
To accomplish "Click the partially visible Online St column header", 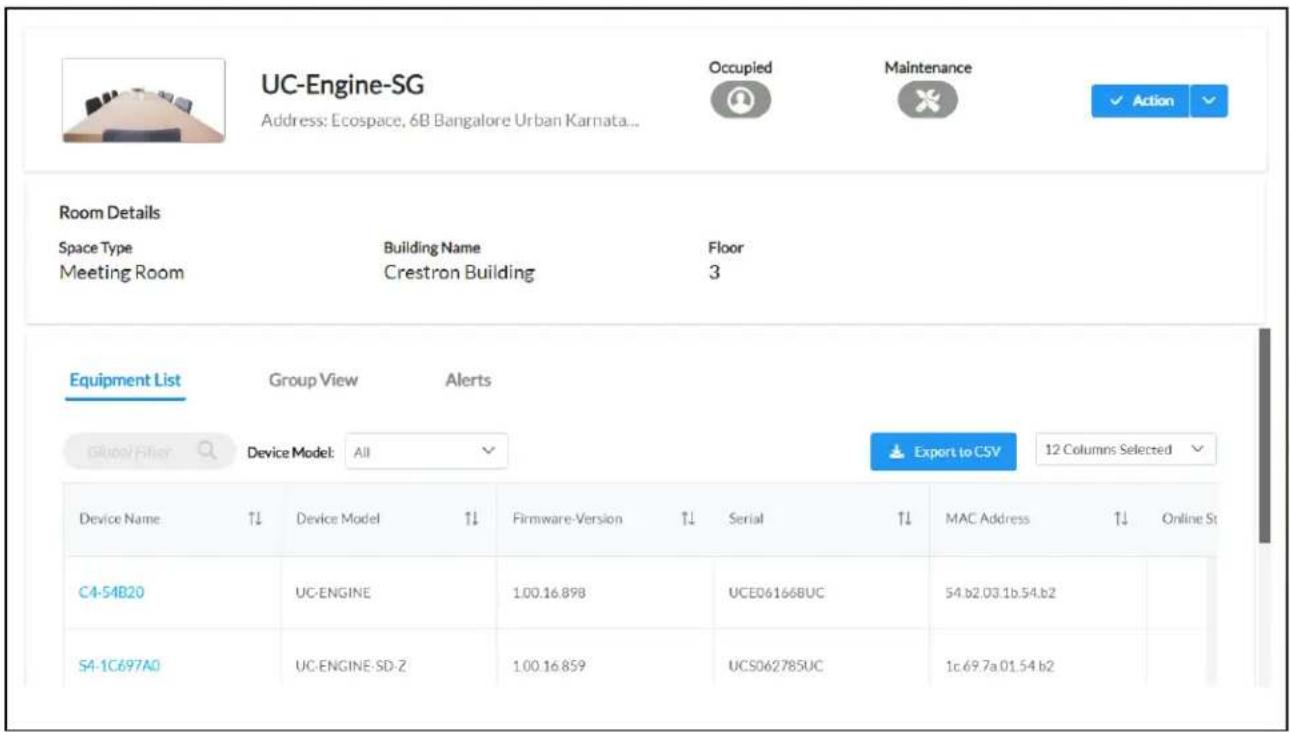I will 1188,519.
